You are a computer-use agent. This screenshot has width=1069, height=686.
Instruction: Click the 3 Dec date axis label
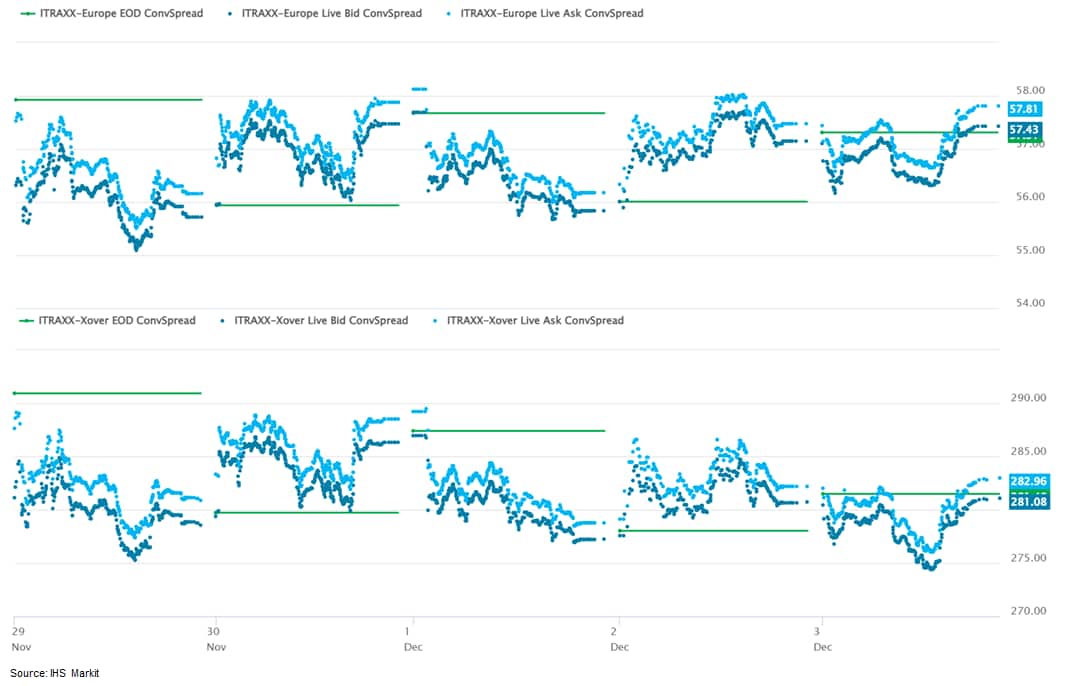coord(823,639)
